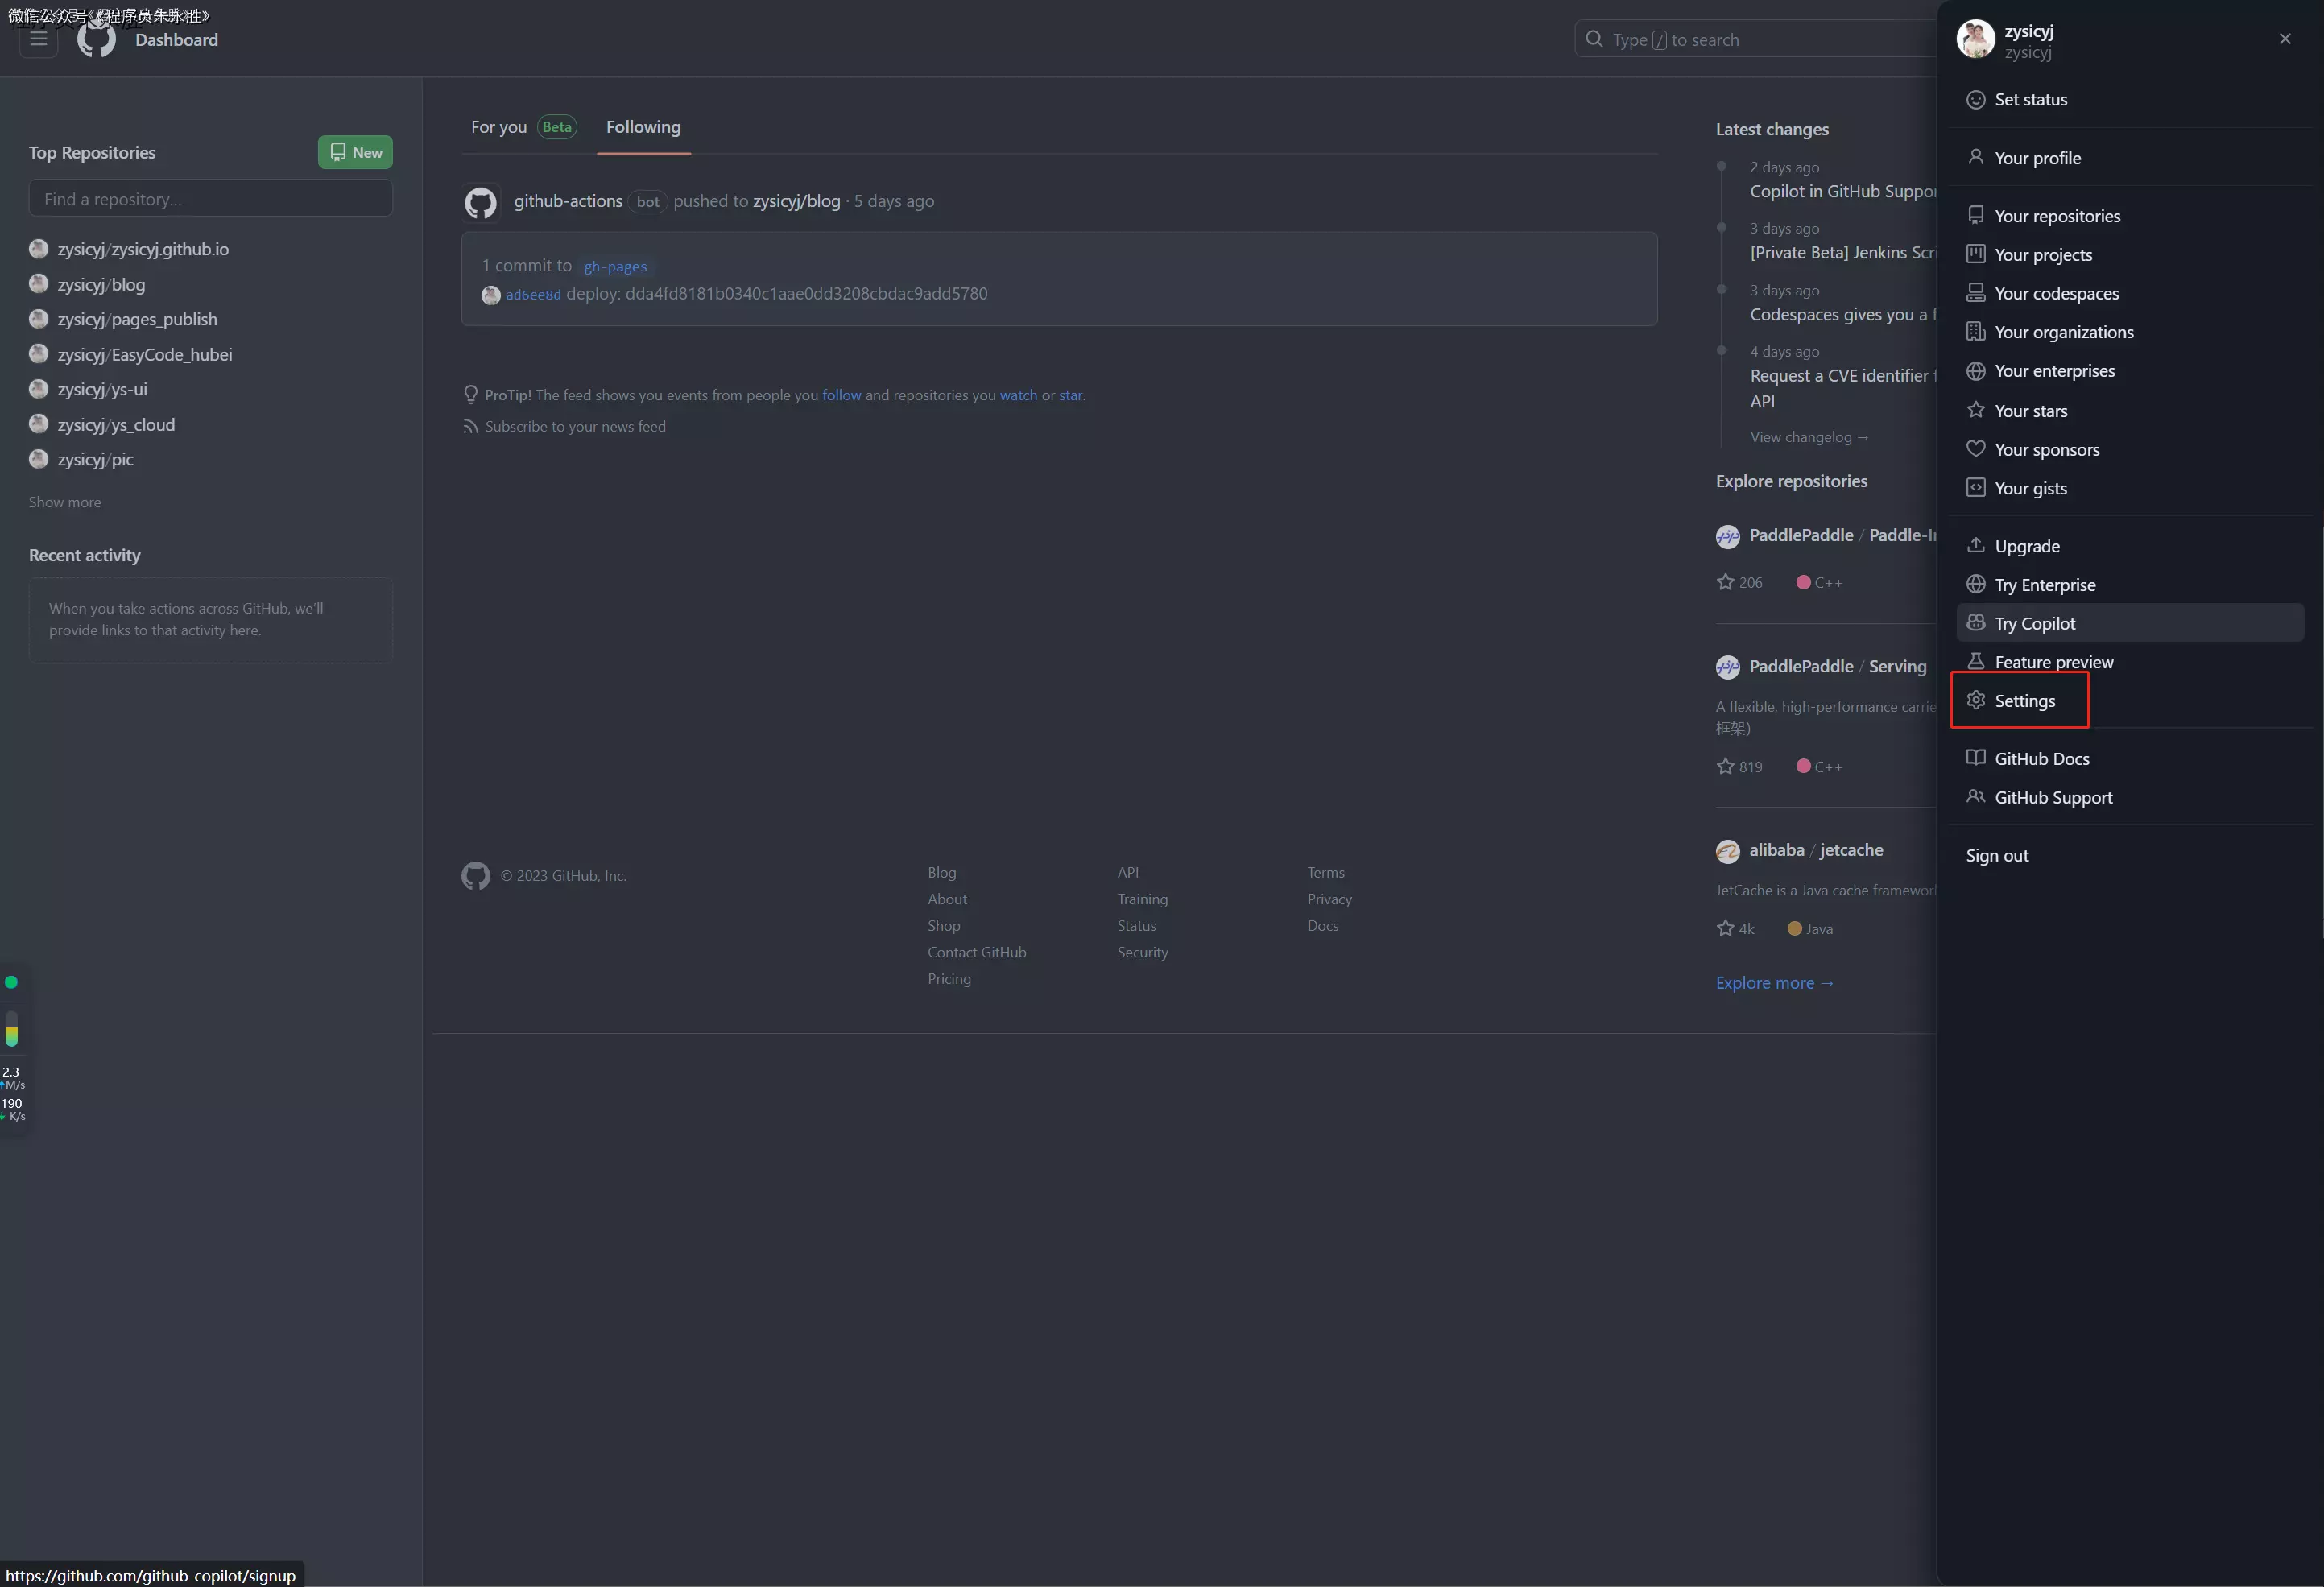Focus the Find a repository field
The height and width of the screenshot is (1587, 2324).
(x=211, y=199)
